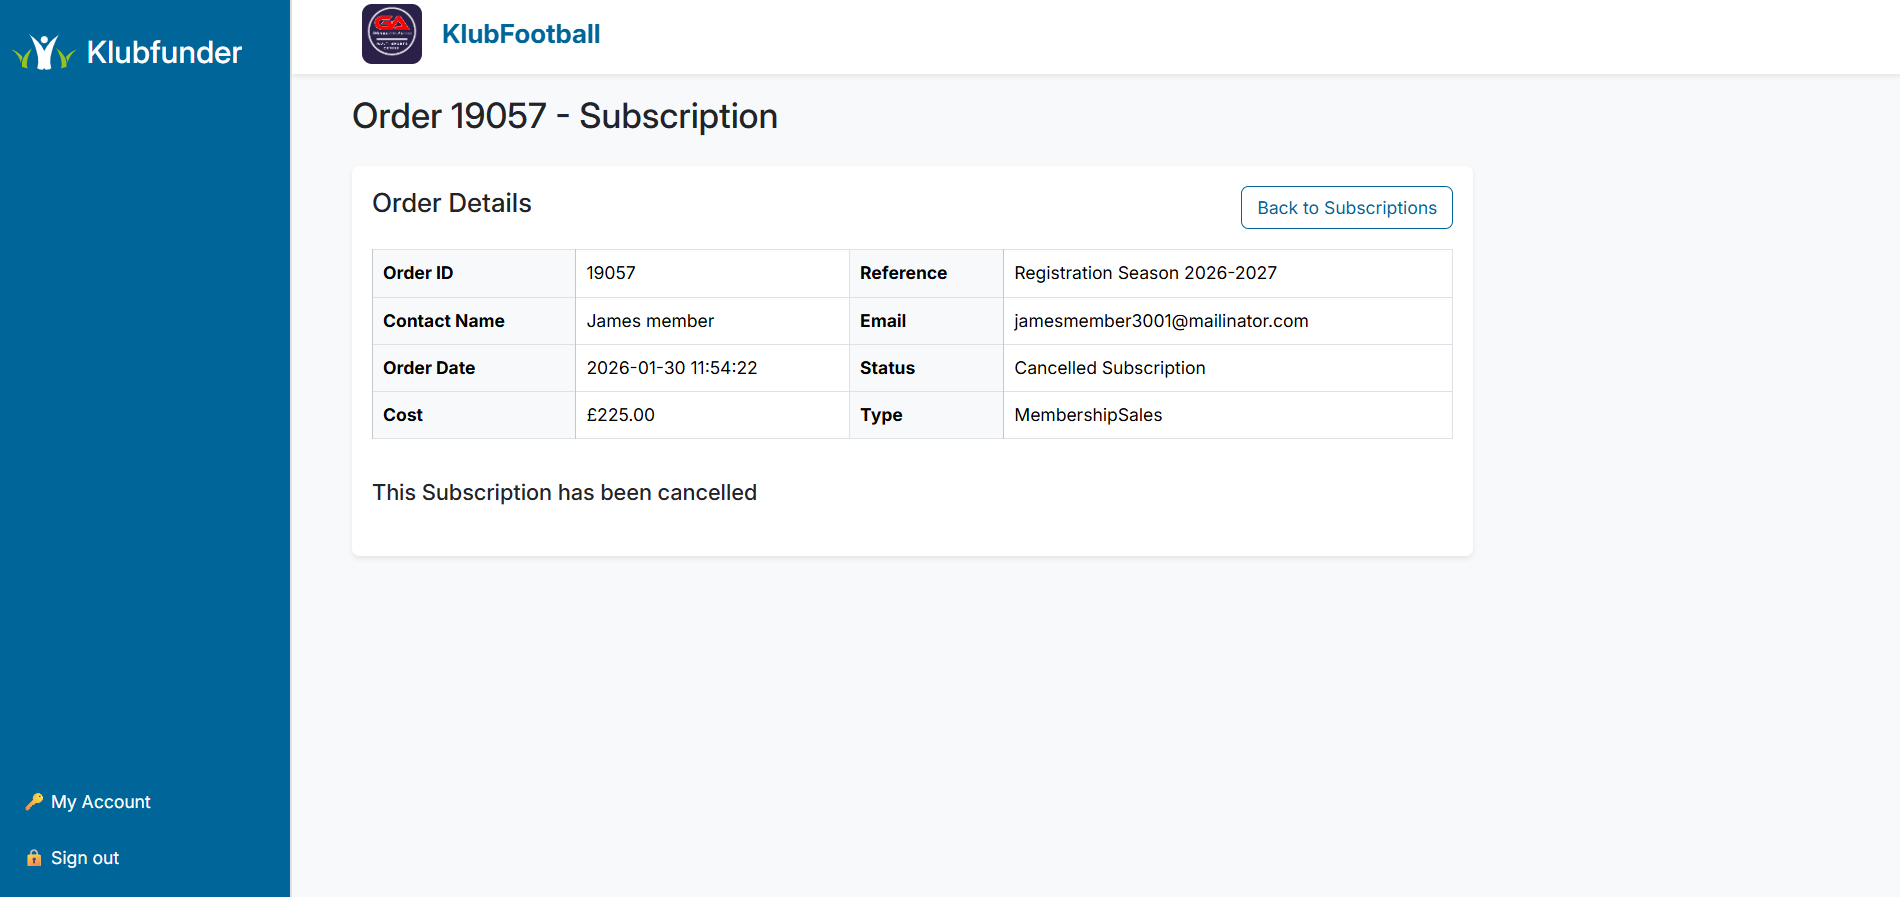Image resolution: width=1900 pixels, height=897 pixels.
Task: Click the Registration Season 2026-2027 reference value
Action: click(1145, 273)
